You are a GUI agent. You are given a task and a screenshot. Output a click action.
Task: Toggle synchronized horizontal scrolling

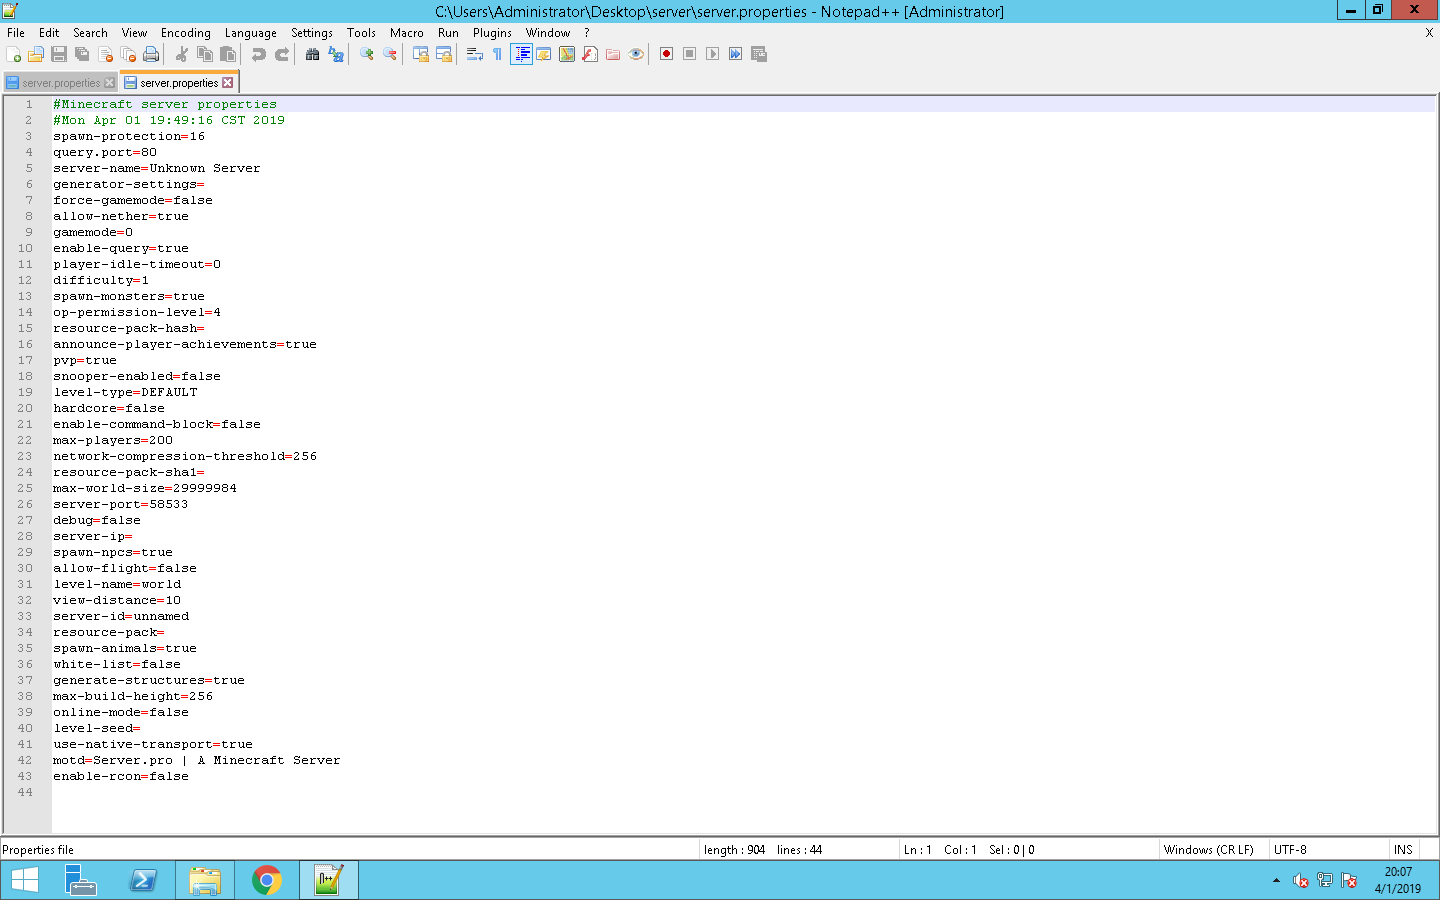tap(444, 54)
